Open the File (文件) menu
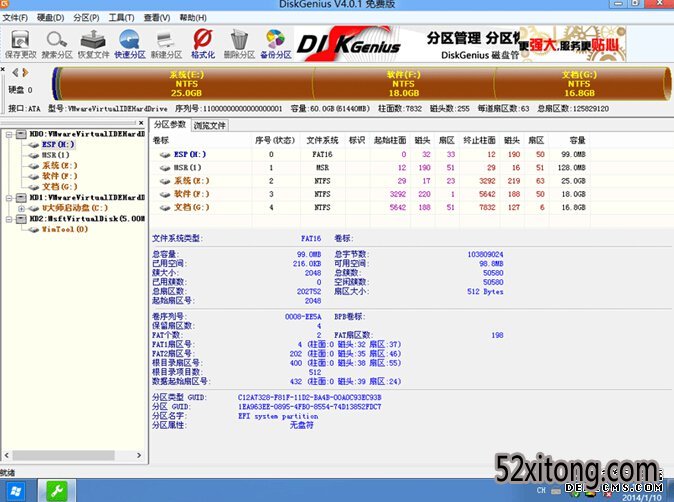The image size is (674, 502). 15,18
